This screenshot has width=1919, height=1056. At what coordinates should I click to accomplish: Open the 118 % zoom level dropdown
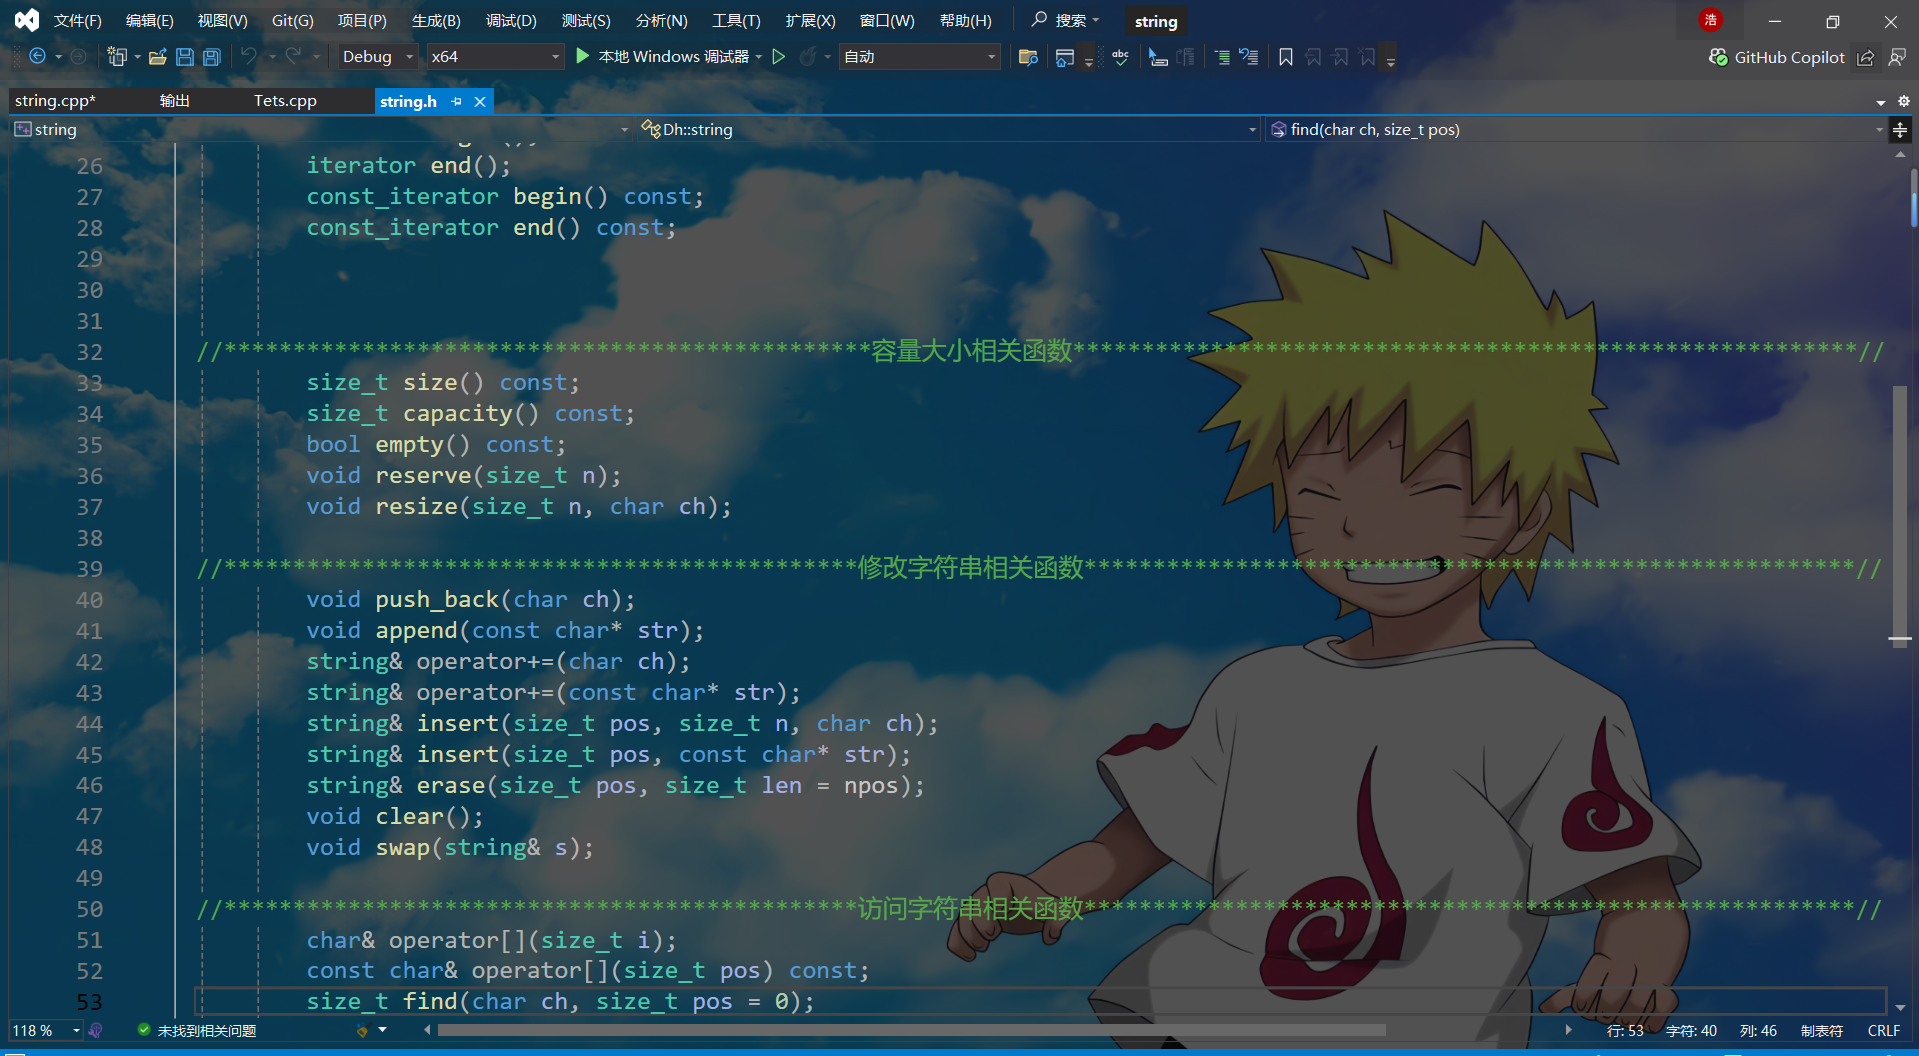tap(45, 1030)
